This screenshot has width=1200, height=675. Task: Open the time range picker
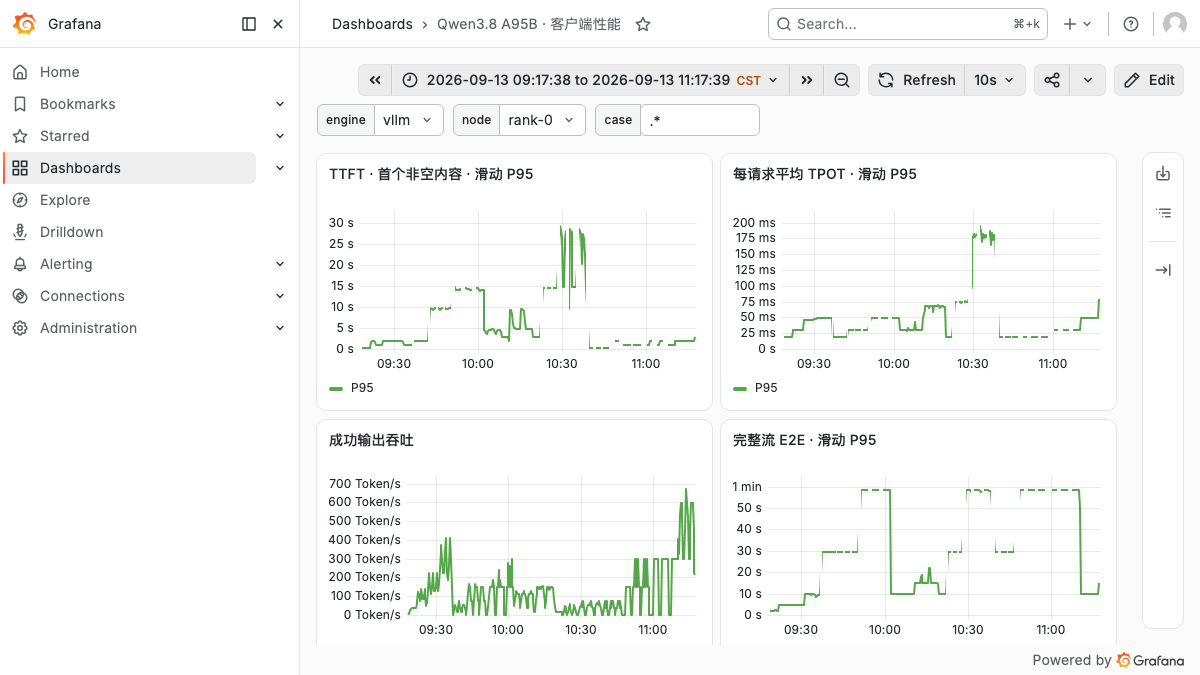pos(590,80)
